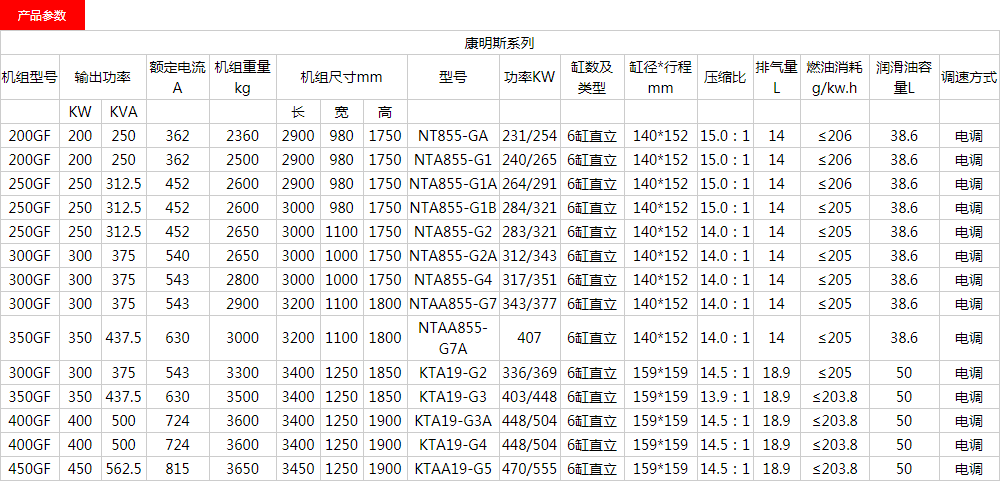The width and height of the screenshot is (1001, 481).
Task: Click the power value 284/321
Action: tap(529, 208)
